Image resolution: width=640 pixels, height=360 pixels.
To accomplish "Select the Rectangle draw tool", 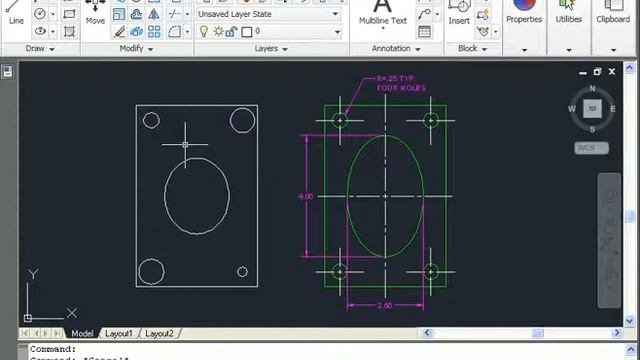I will point(69,14).
